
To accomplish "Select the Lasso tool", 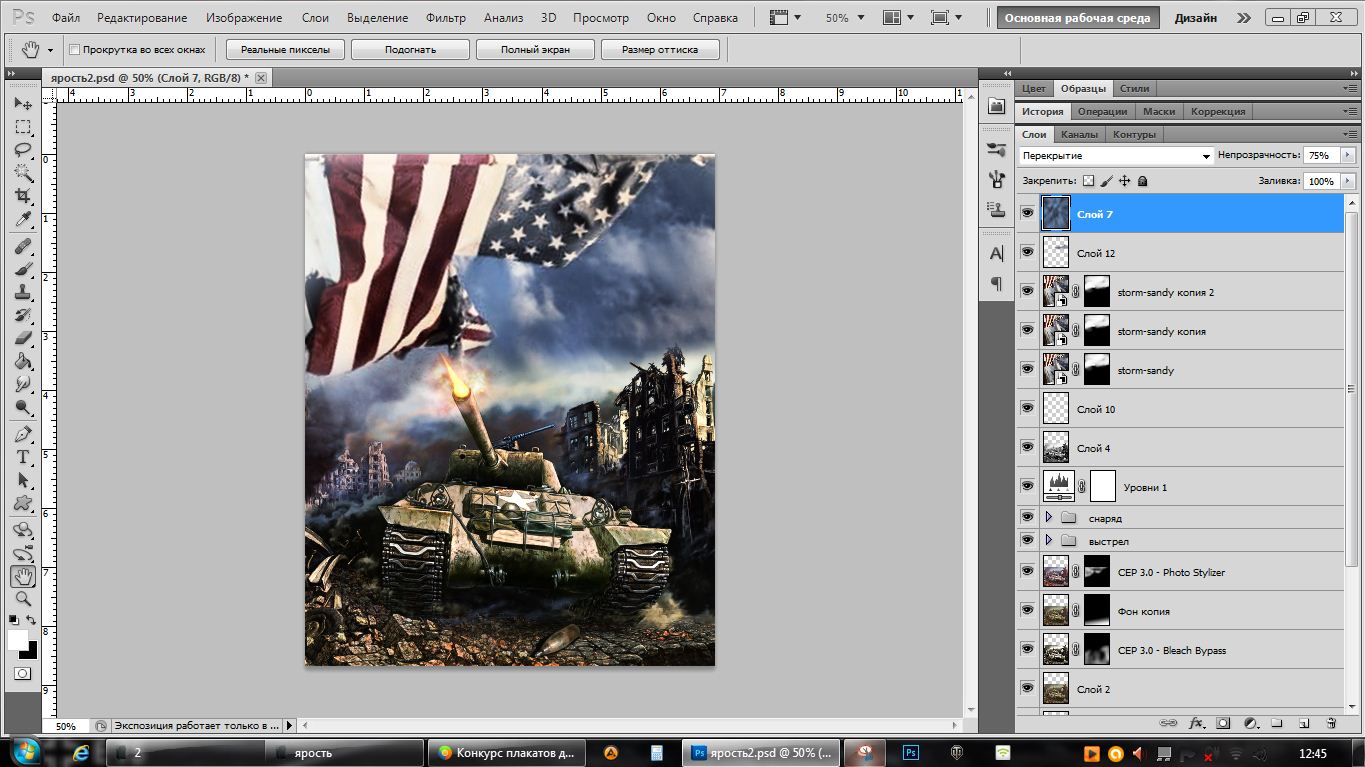I will [23, 150].
